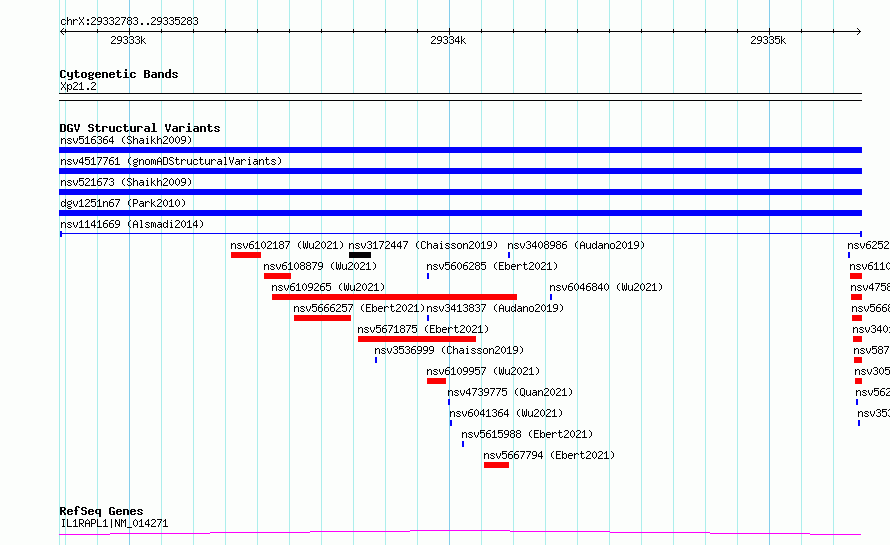Click the DGV Structural Variants track title
Screen dimensions: 890x545
click(x=140, y=128)
